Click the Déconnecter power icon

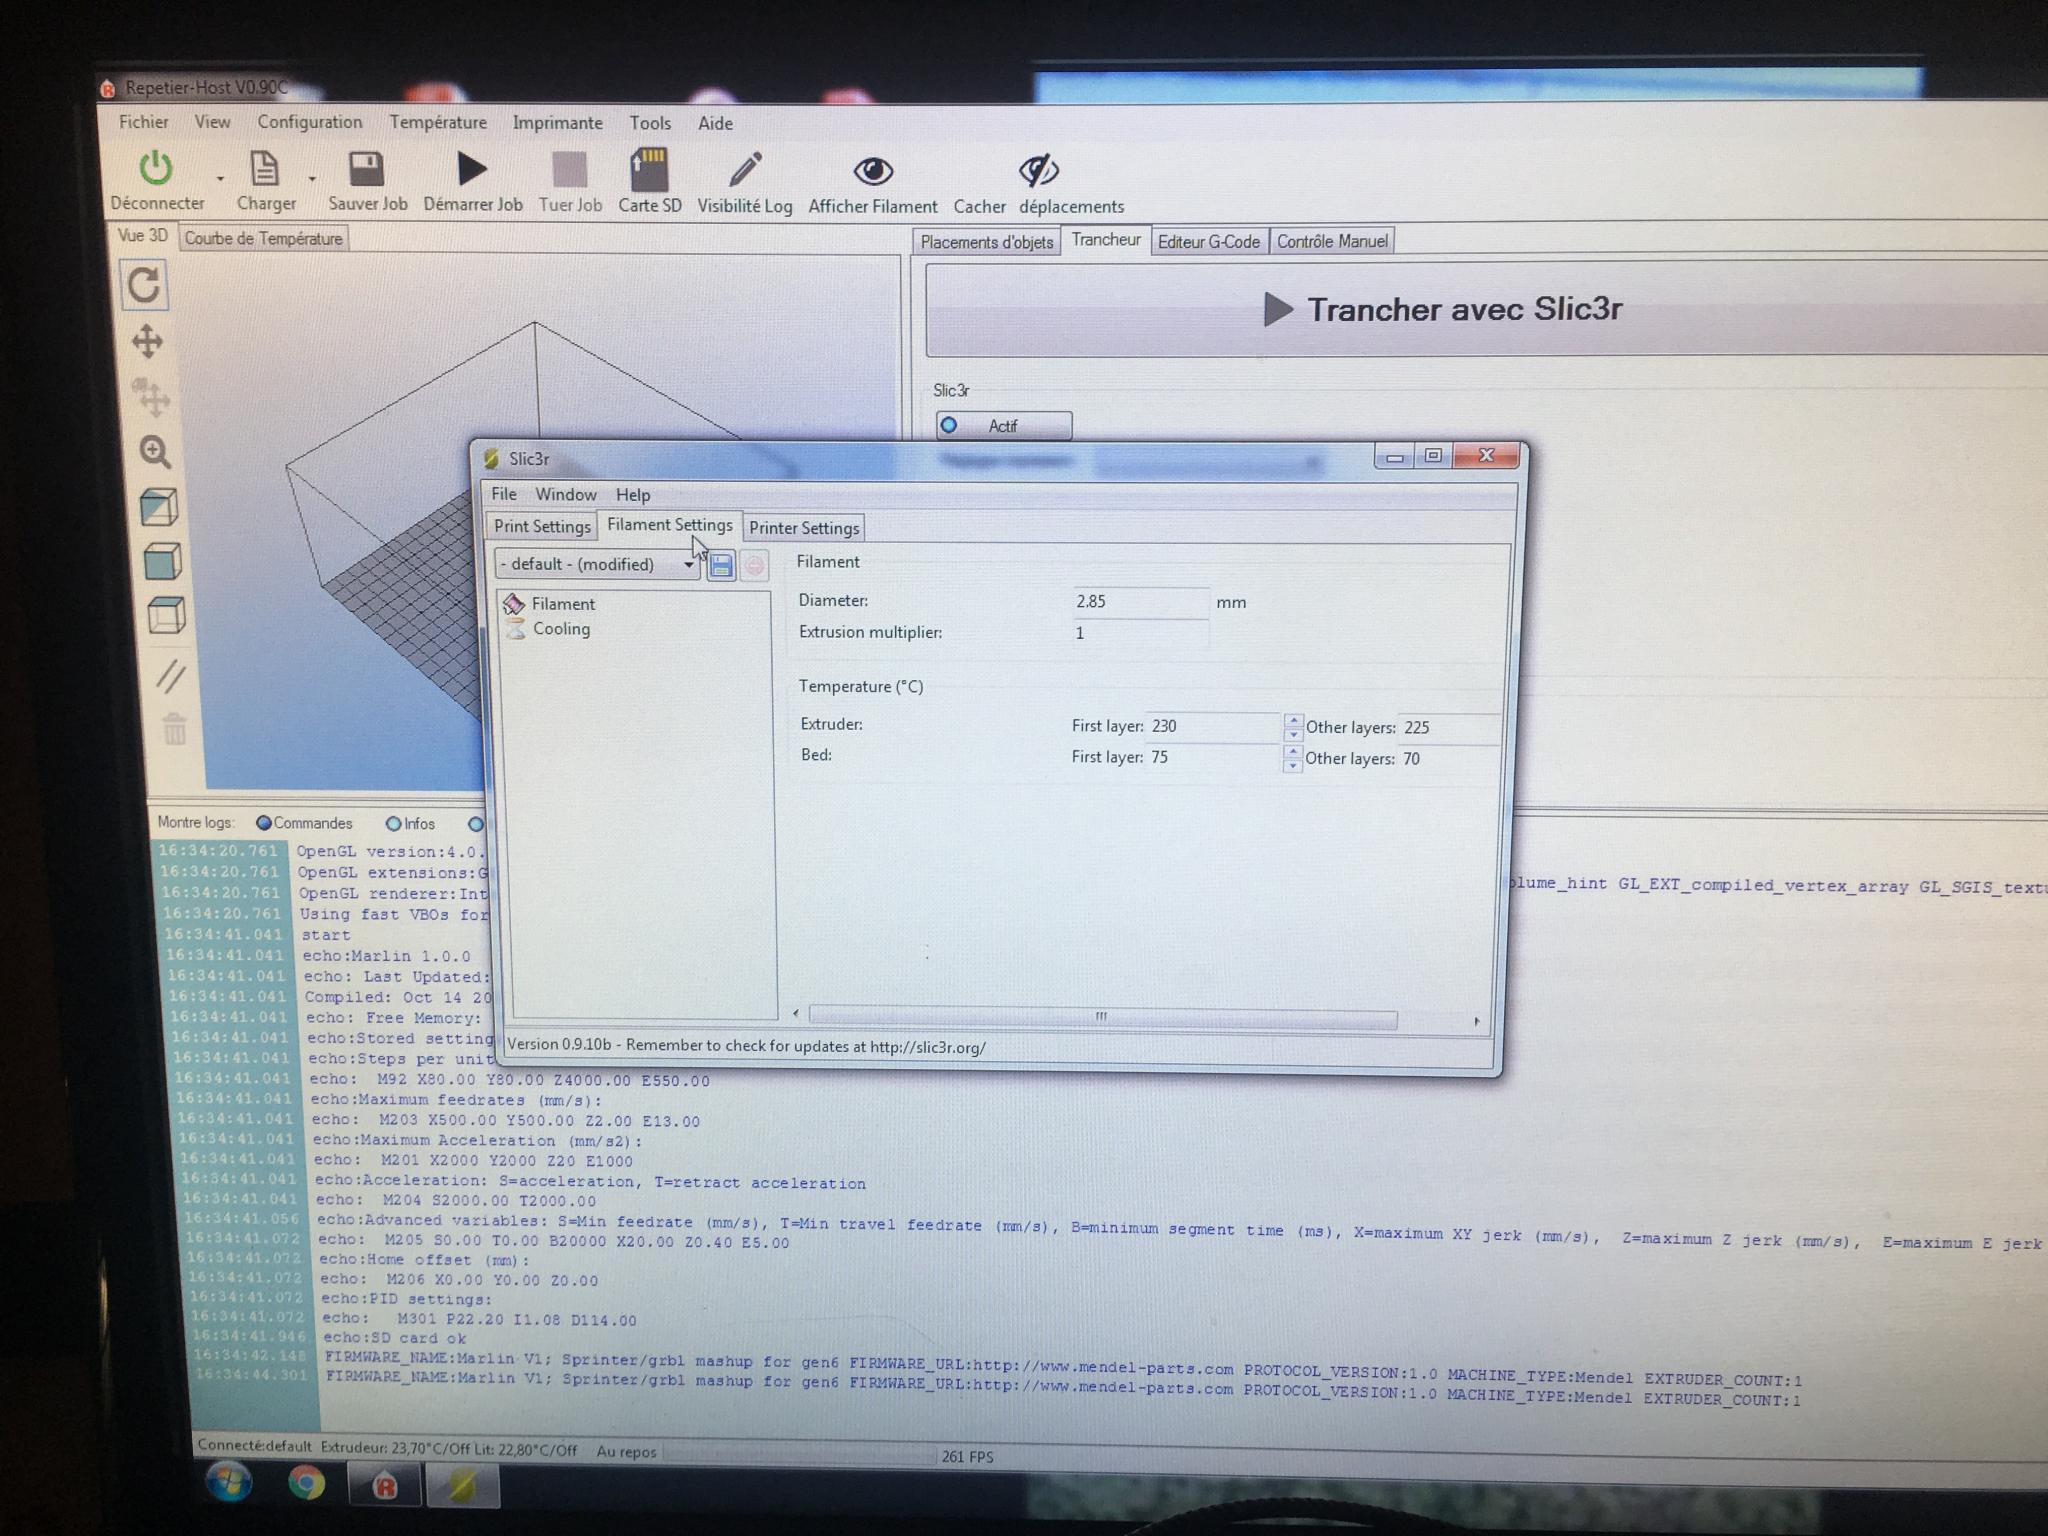click(x=155, y=168)
